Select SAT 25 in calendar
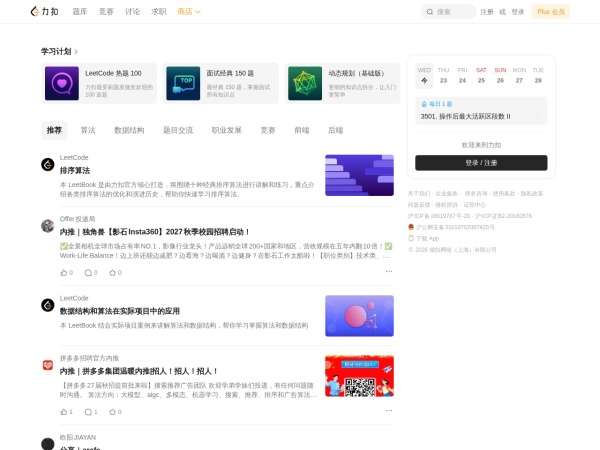 click(x=481, y=75)
